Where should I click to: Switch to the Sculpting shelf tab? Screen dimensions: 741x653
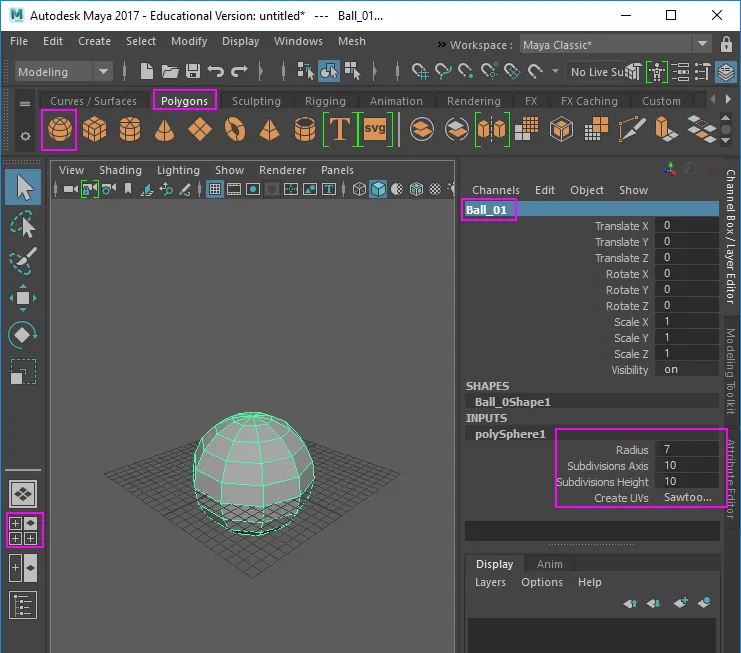tap(256, 101)
